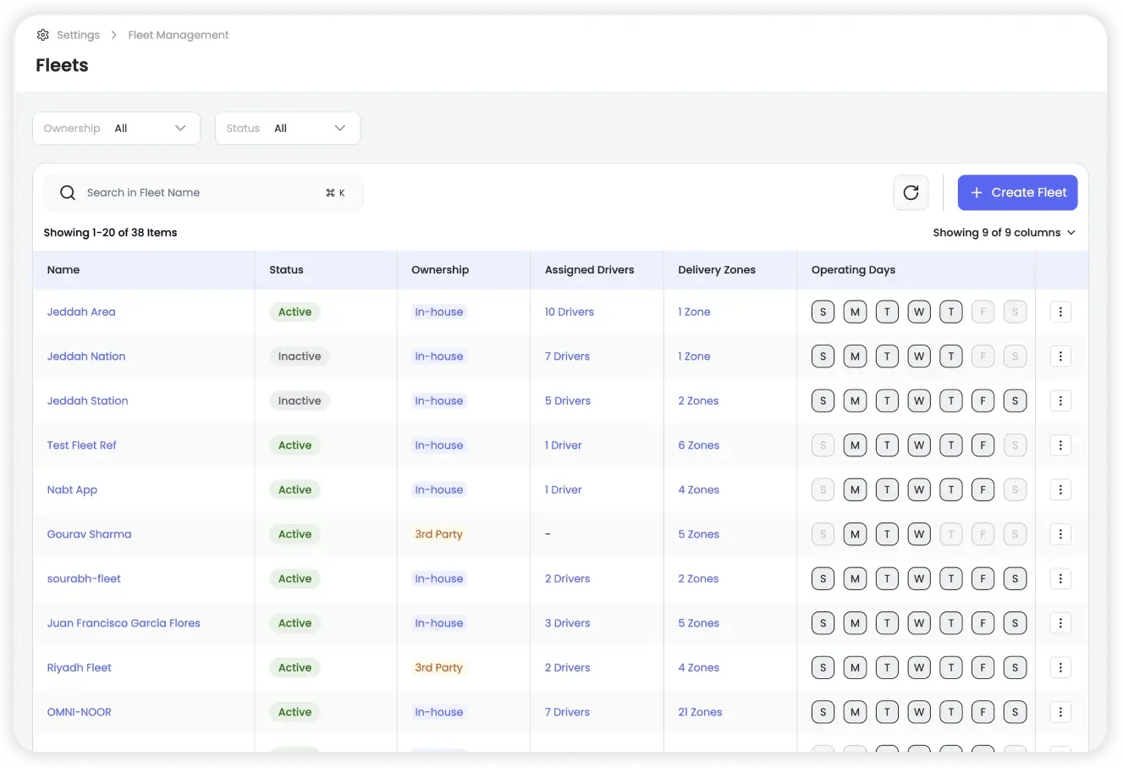The width and height of the screenshot is (1123, 768).
Task: Open the three-dot menu for Jeddah Station
Action: point(1060,400)
